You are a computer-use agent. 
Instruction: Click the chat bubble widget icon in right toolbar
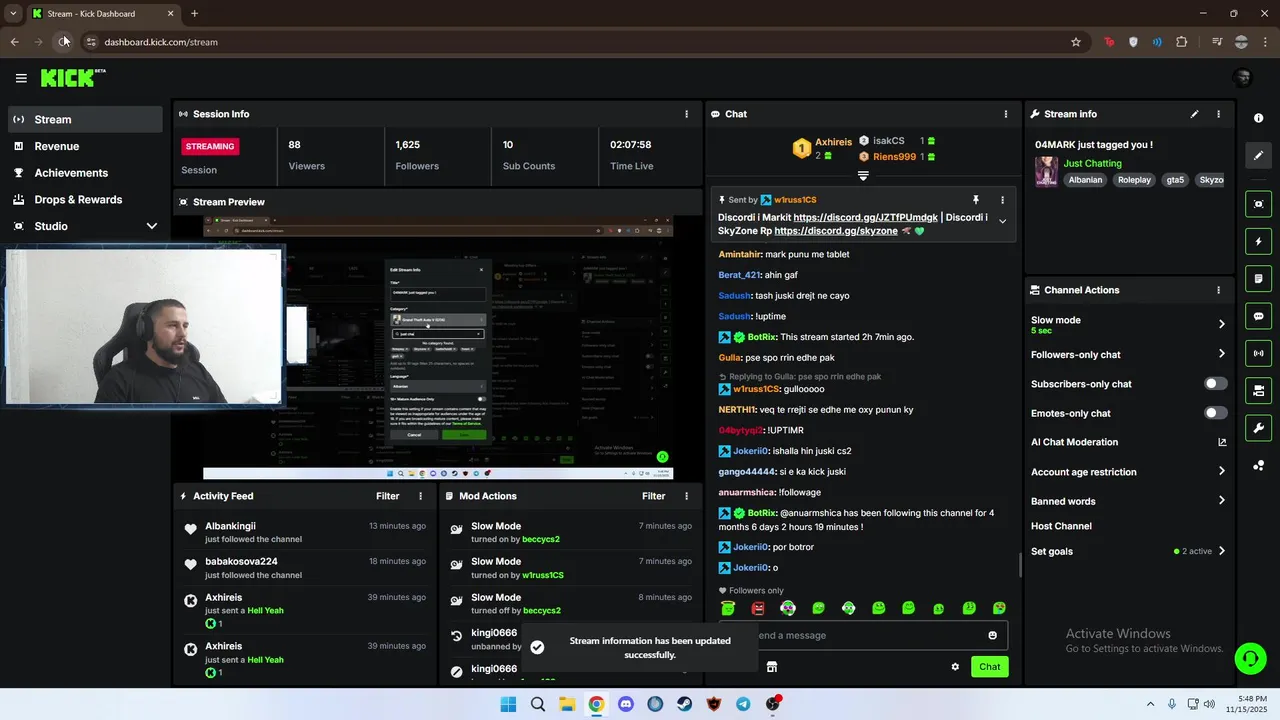coord(1258,316)
